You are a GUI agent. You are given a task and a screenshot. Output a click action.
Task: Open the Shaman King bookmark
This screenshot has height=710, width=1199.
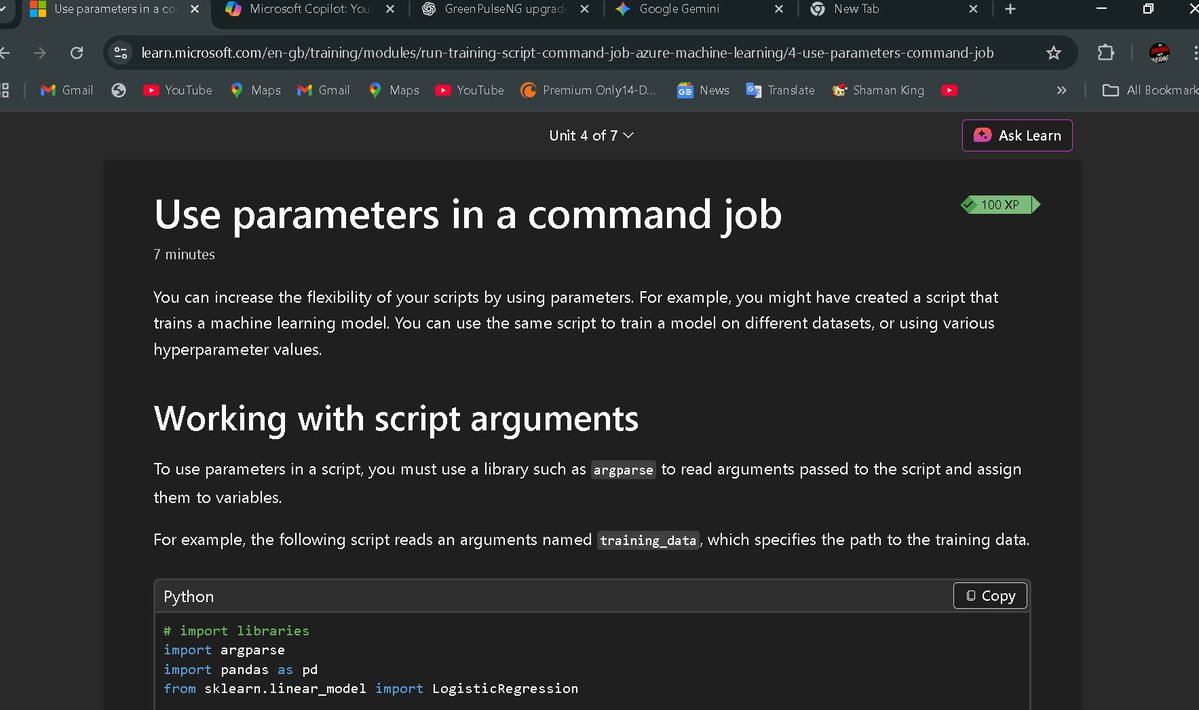click(x=878, y=90)
